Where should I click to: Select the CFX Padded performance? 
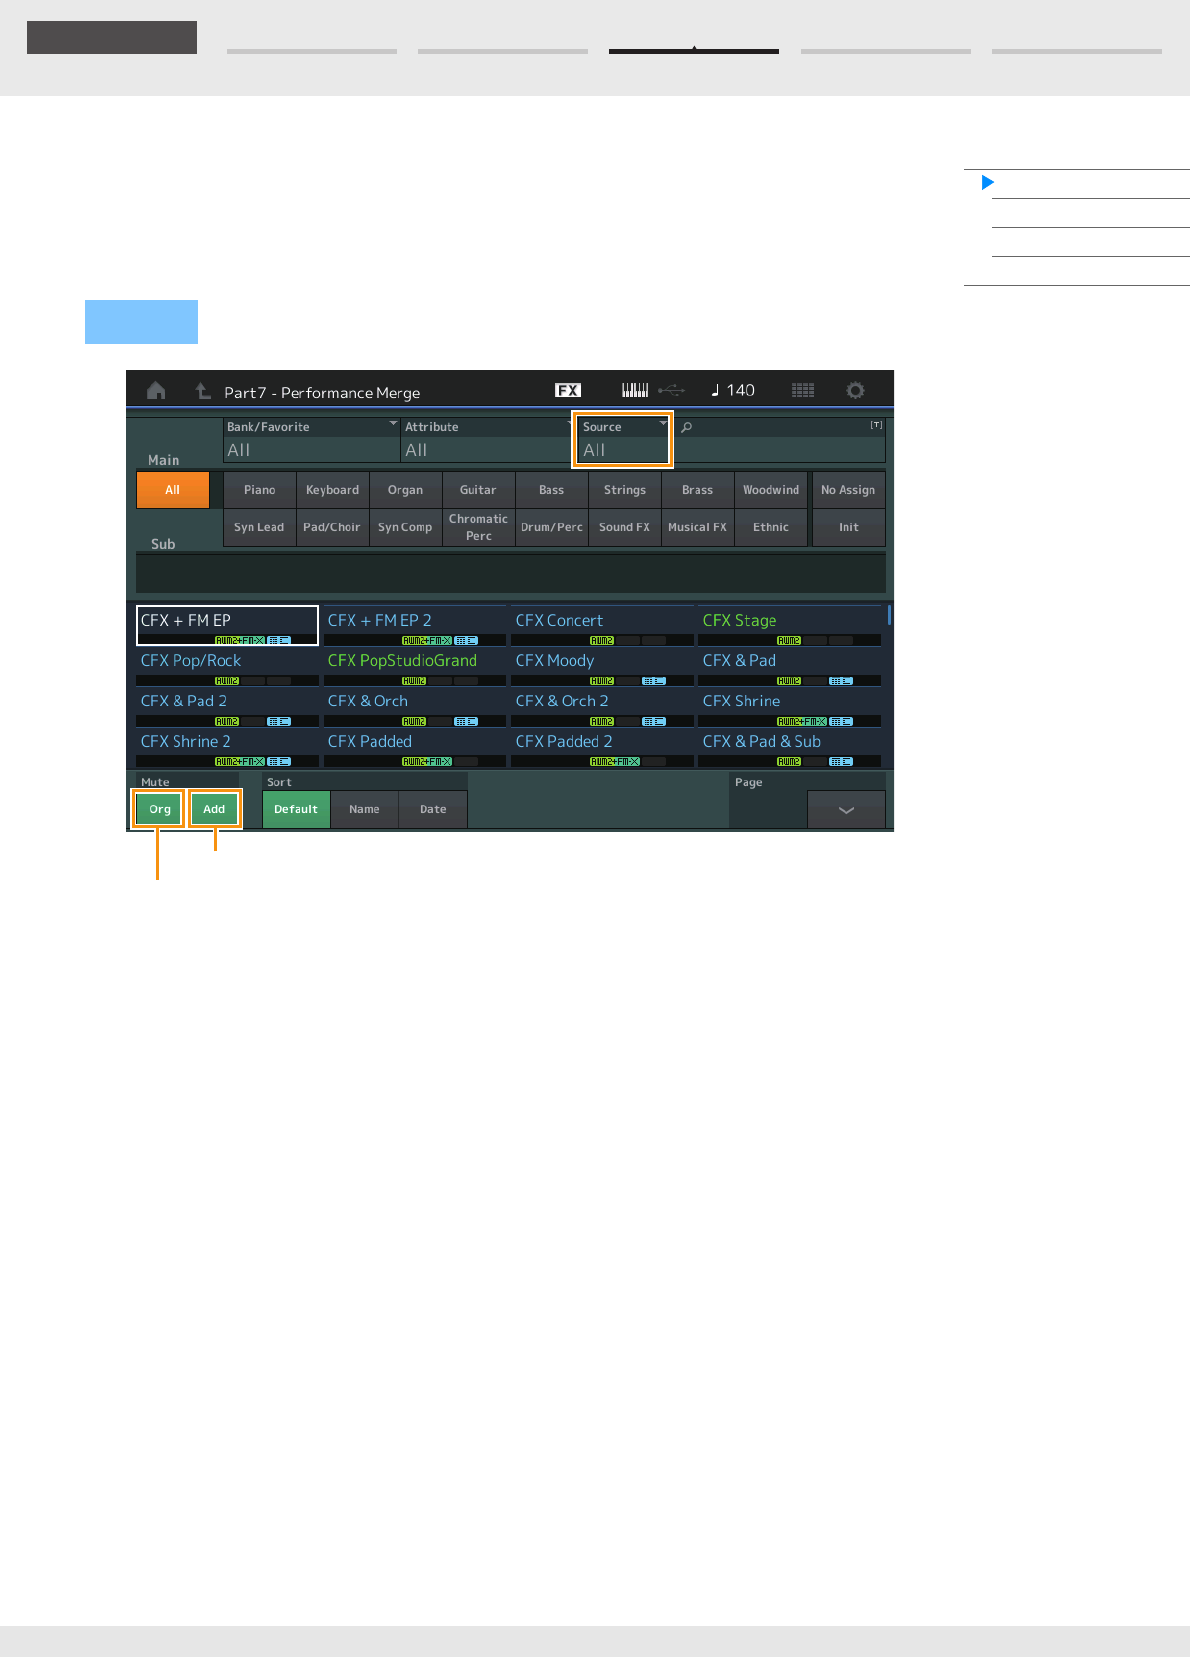coord(415,747)
